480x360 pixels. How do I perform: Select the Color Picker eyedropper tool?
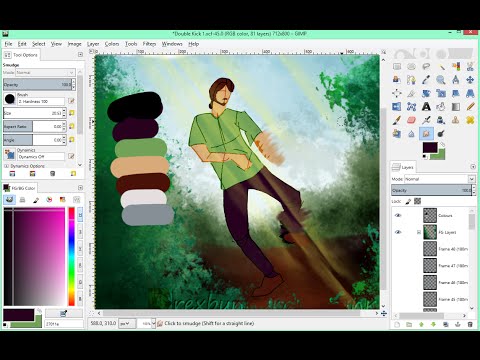[426, 80]
